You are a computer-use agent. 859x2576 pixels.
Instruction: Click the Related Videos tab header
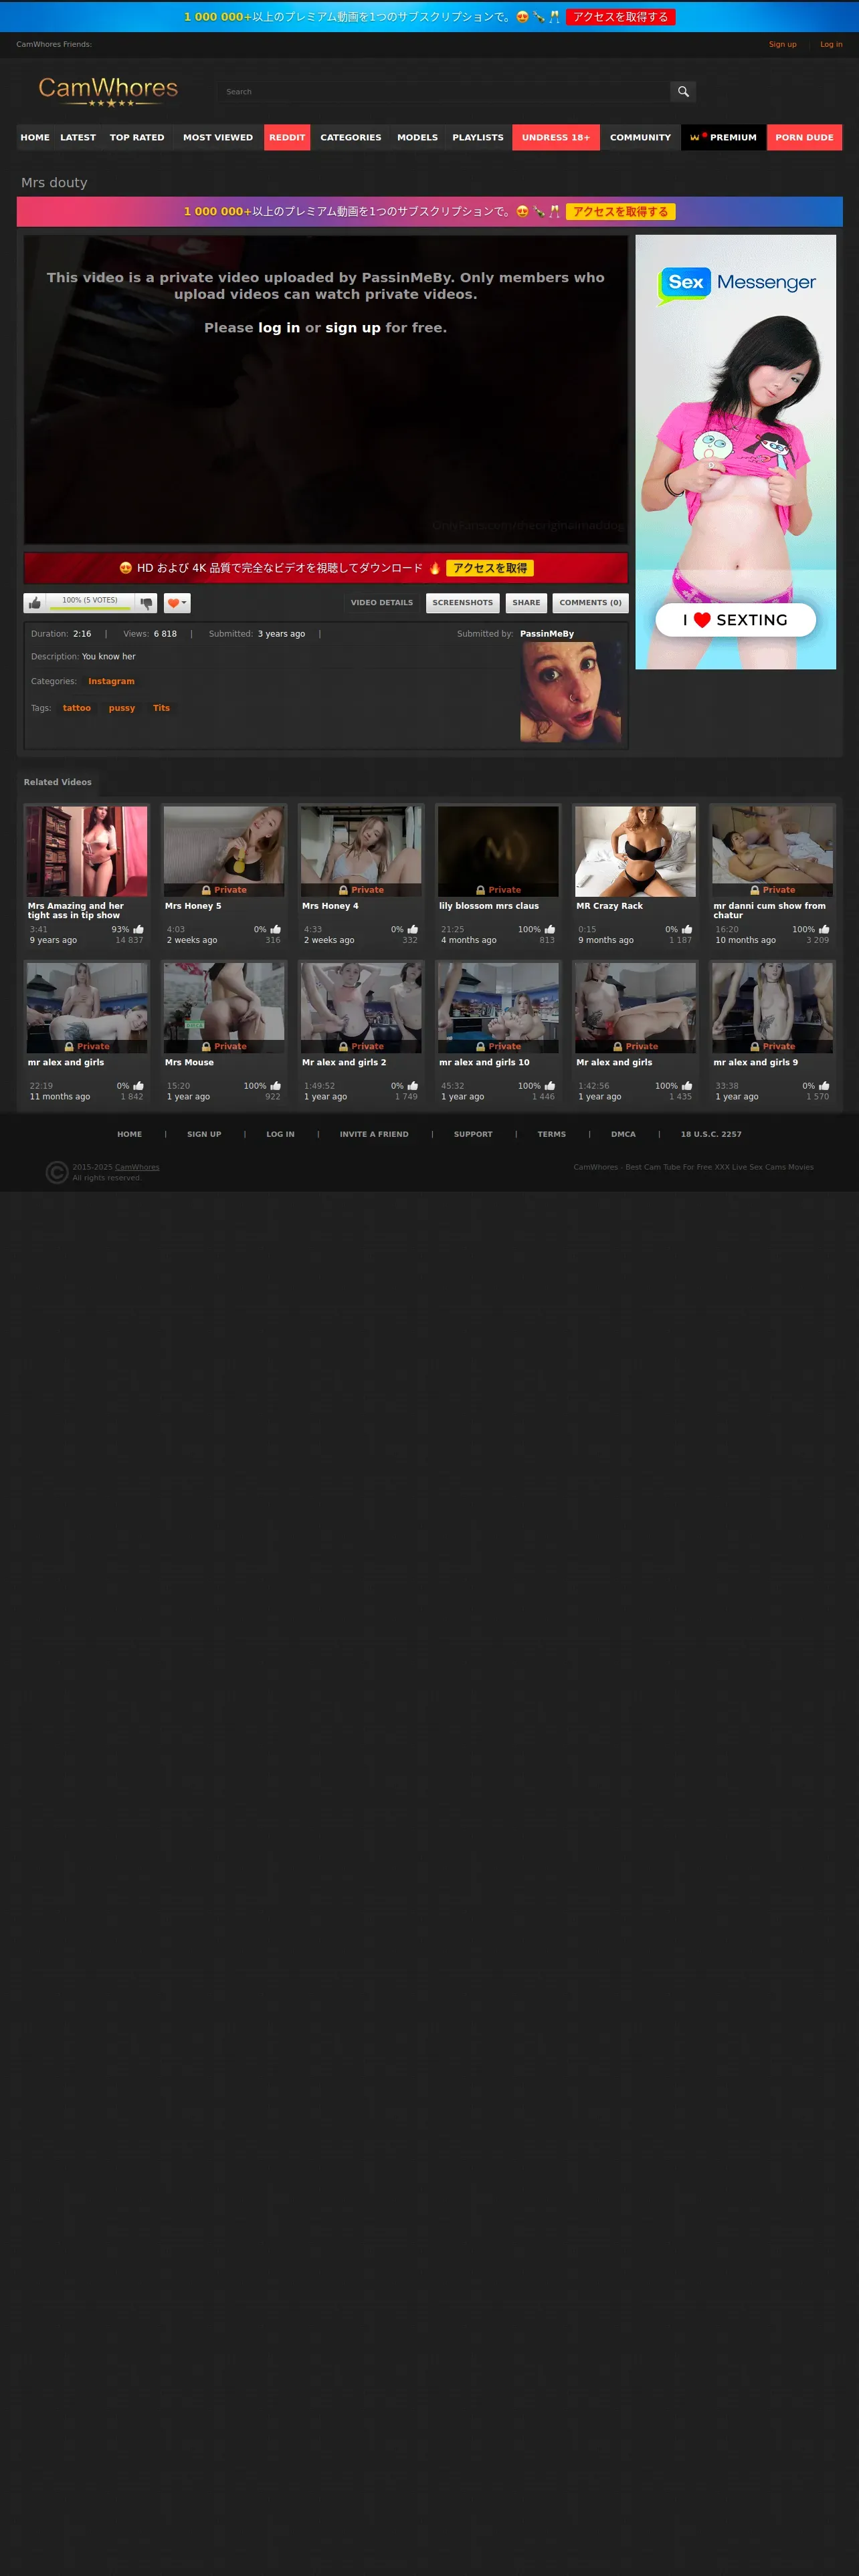tap(58, 783)
